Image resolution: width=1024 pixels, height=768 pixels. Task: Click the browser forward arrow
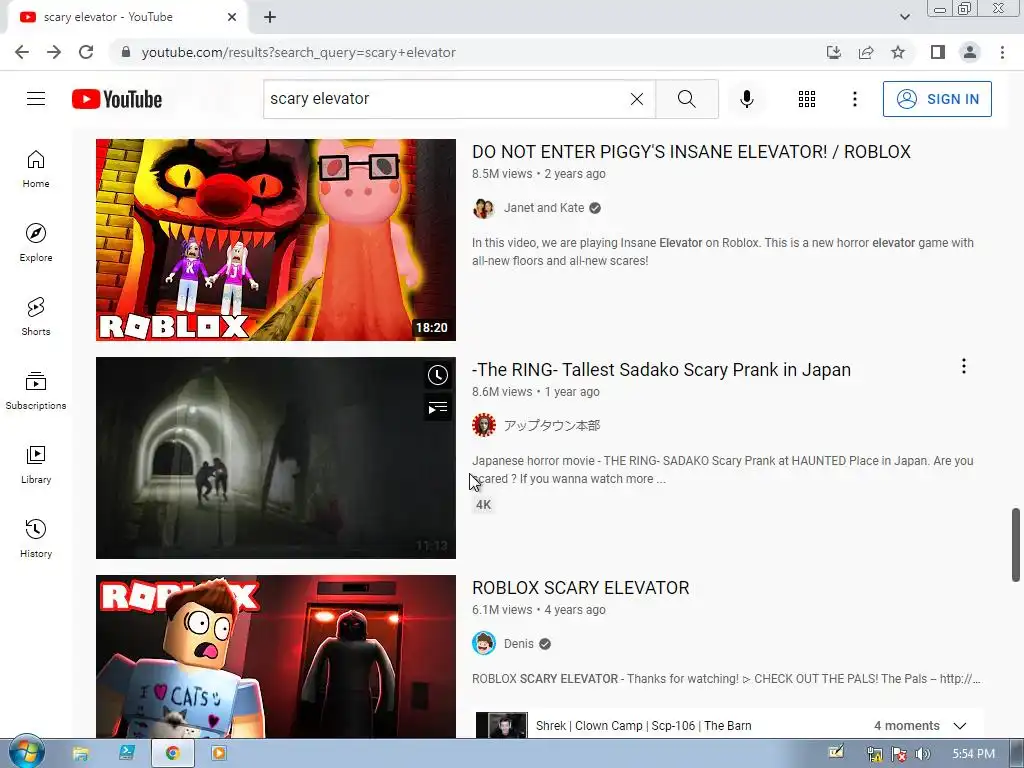coord(54,52)
